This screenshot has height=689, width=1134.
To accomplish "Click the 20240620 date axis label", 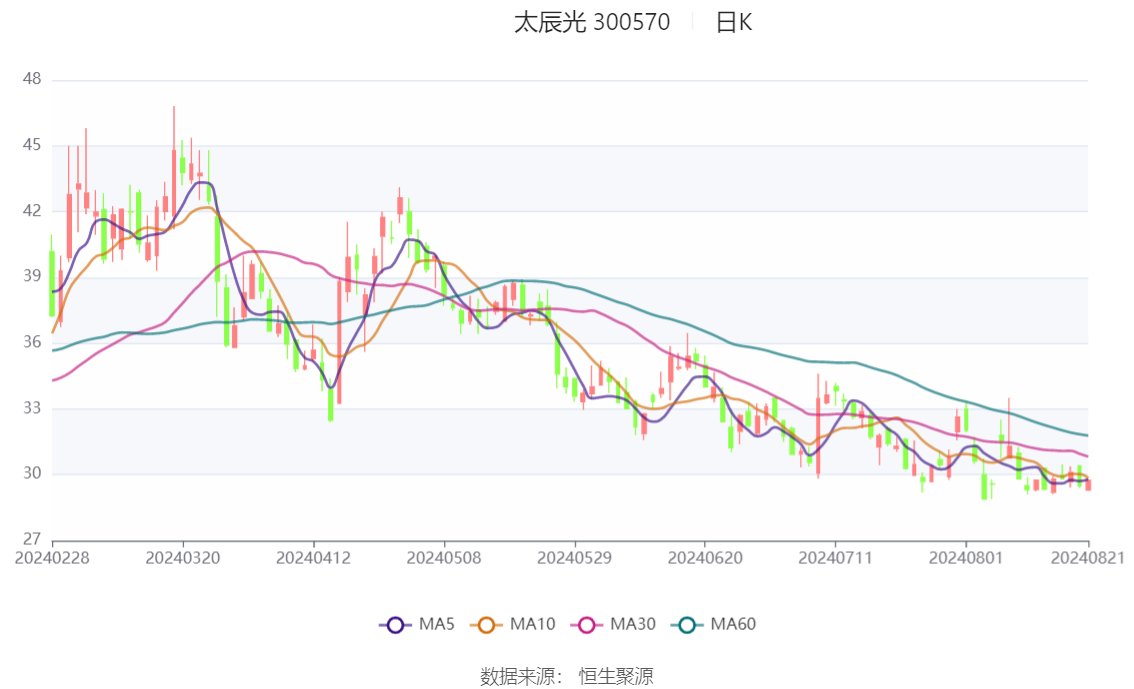I will [x=705, y=558].
